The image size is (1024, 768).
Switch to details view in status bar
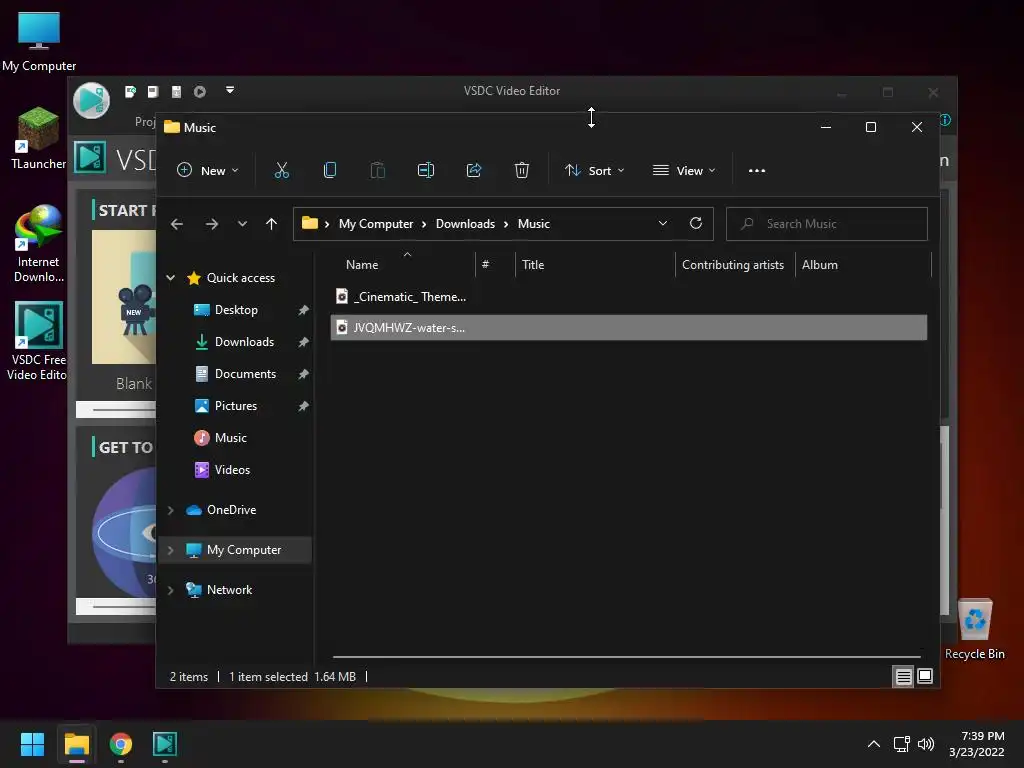point(903,677)
